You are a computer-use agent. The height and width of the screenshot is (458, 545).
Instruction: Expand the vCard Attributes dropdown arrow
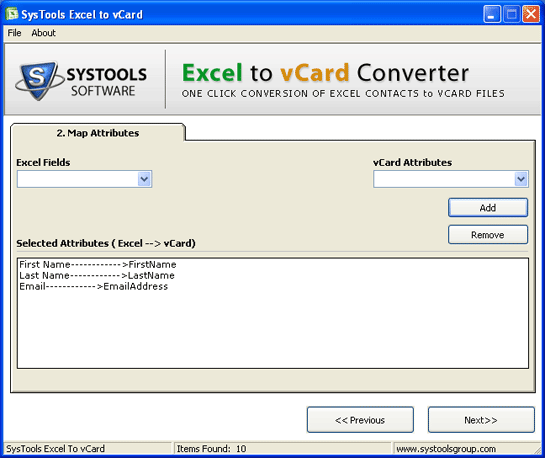pos(521,179)
